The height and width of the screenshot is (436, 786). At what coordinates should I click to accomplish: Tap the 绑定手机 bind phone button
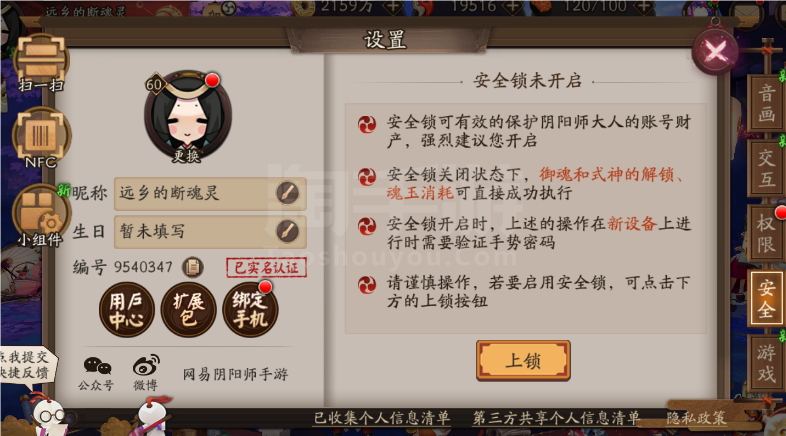250,310
